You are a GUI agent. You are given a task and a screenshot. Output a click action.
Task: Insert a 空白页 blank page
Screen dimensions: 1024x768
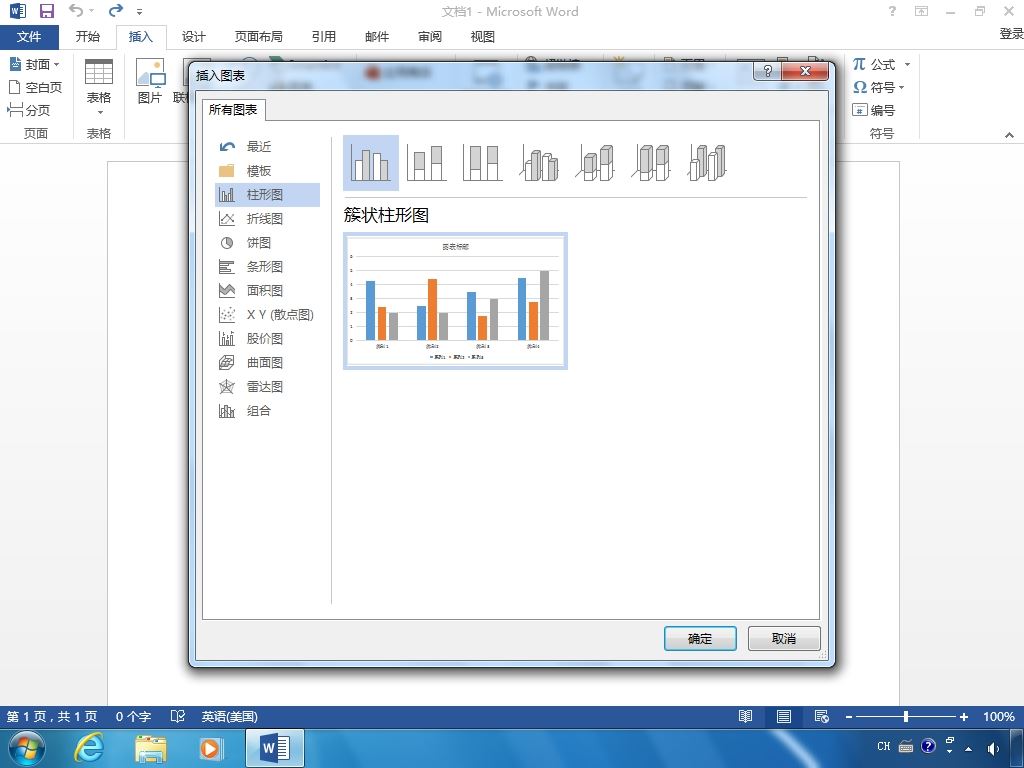[35, 87]
